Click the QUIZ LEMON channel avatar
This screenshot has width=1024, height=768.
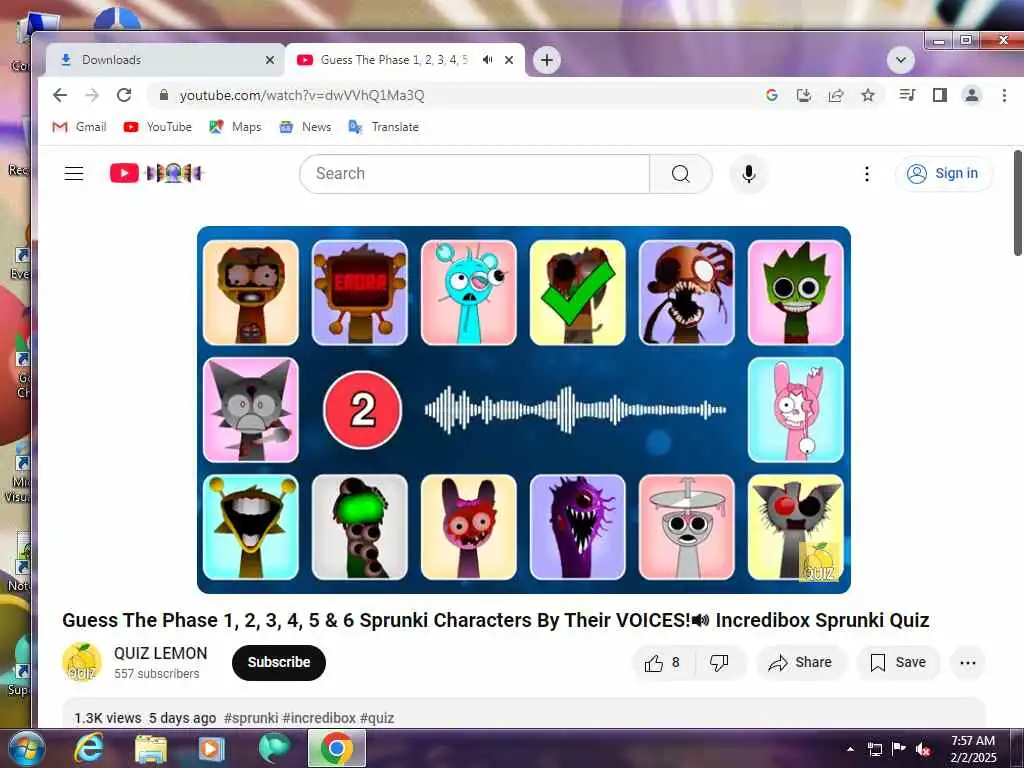(82, 662)
